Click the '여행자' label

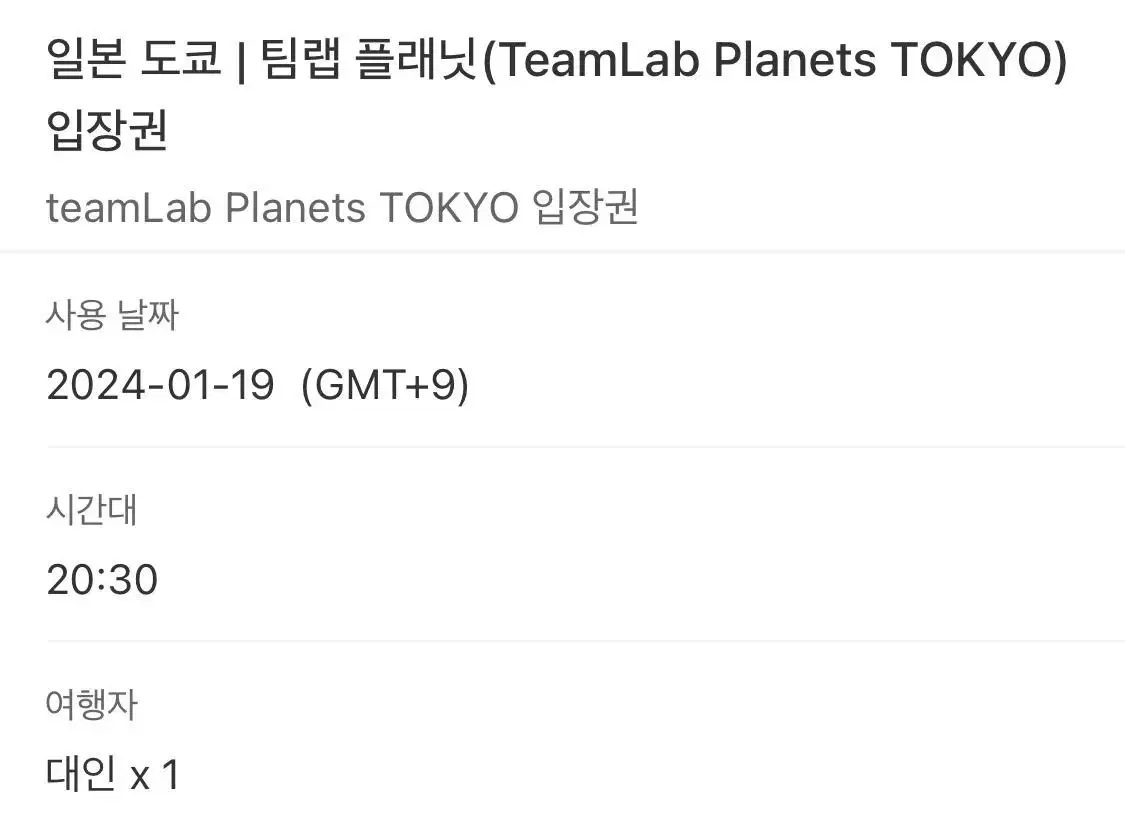[x=91, y=705]
